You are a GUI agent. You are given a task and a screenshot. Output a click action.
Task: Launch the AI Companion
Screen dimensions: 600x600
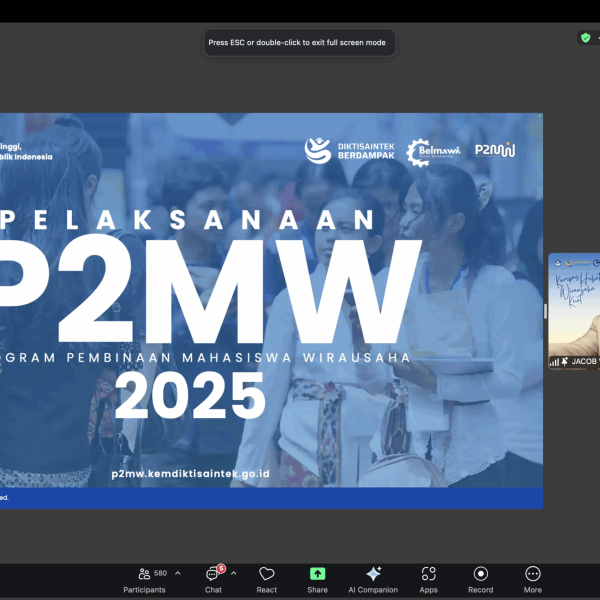pyautogui.click(x=373, y=580)
